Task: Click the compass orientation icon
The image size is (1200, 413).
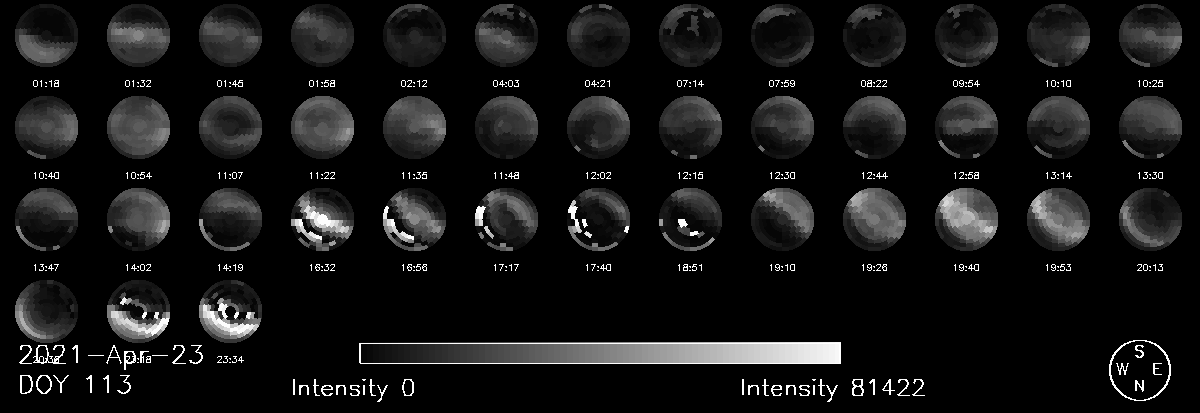Action: (x=1139, y=370)
